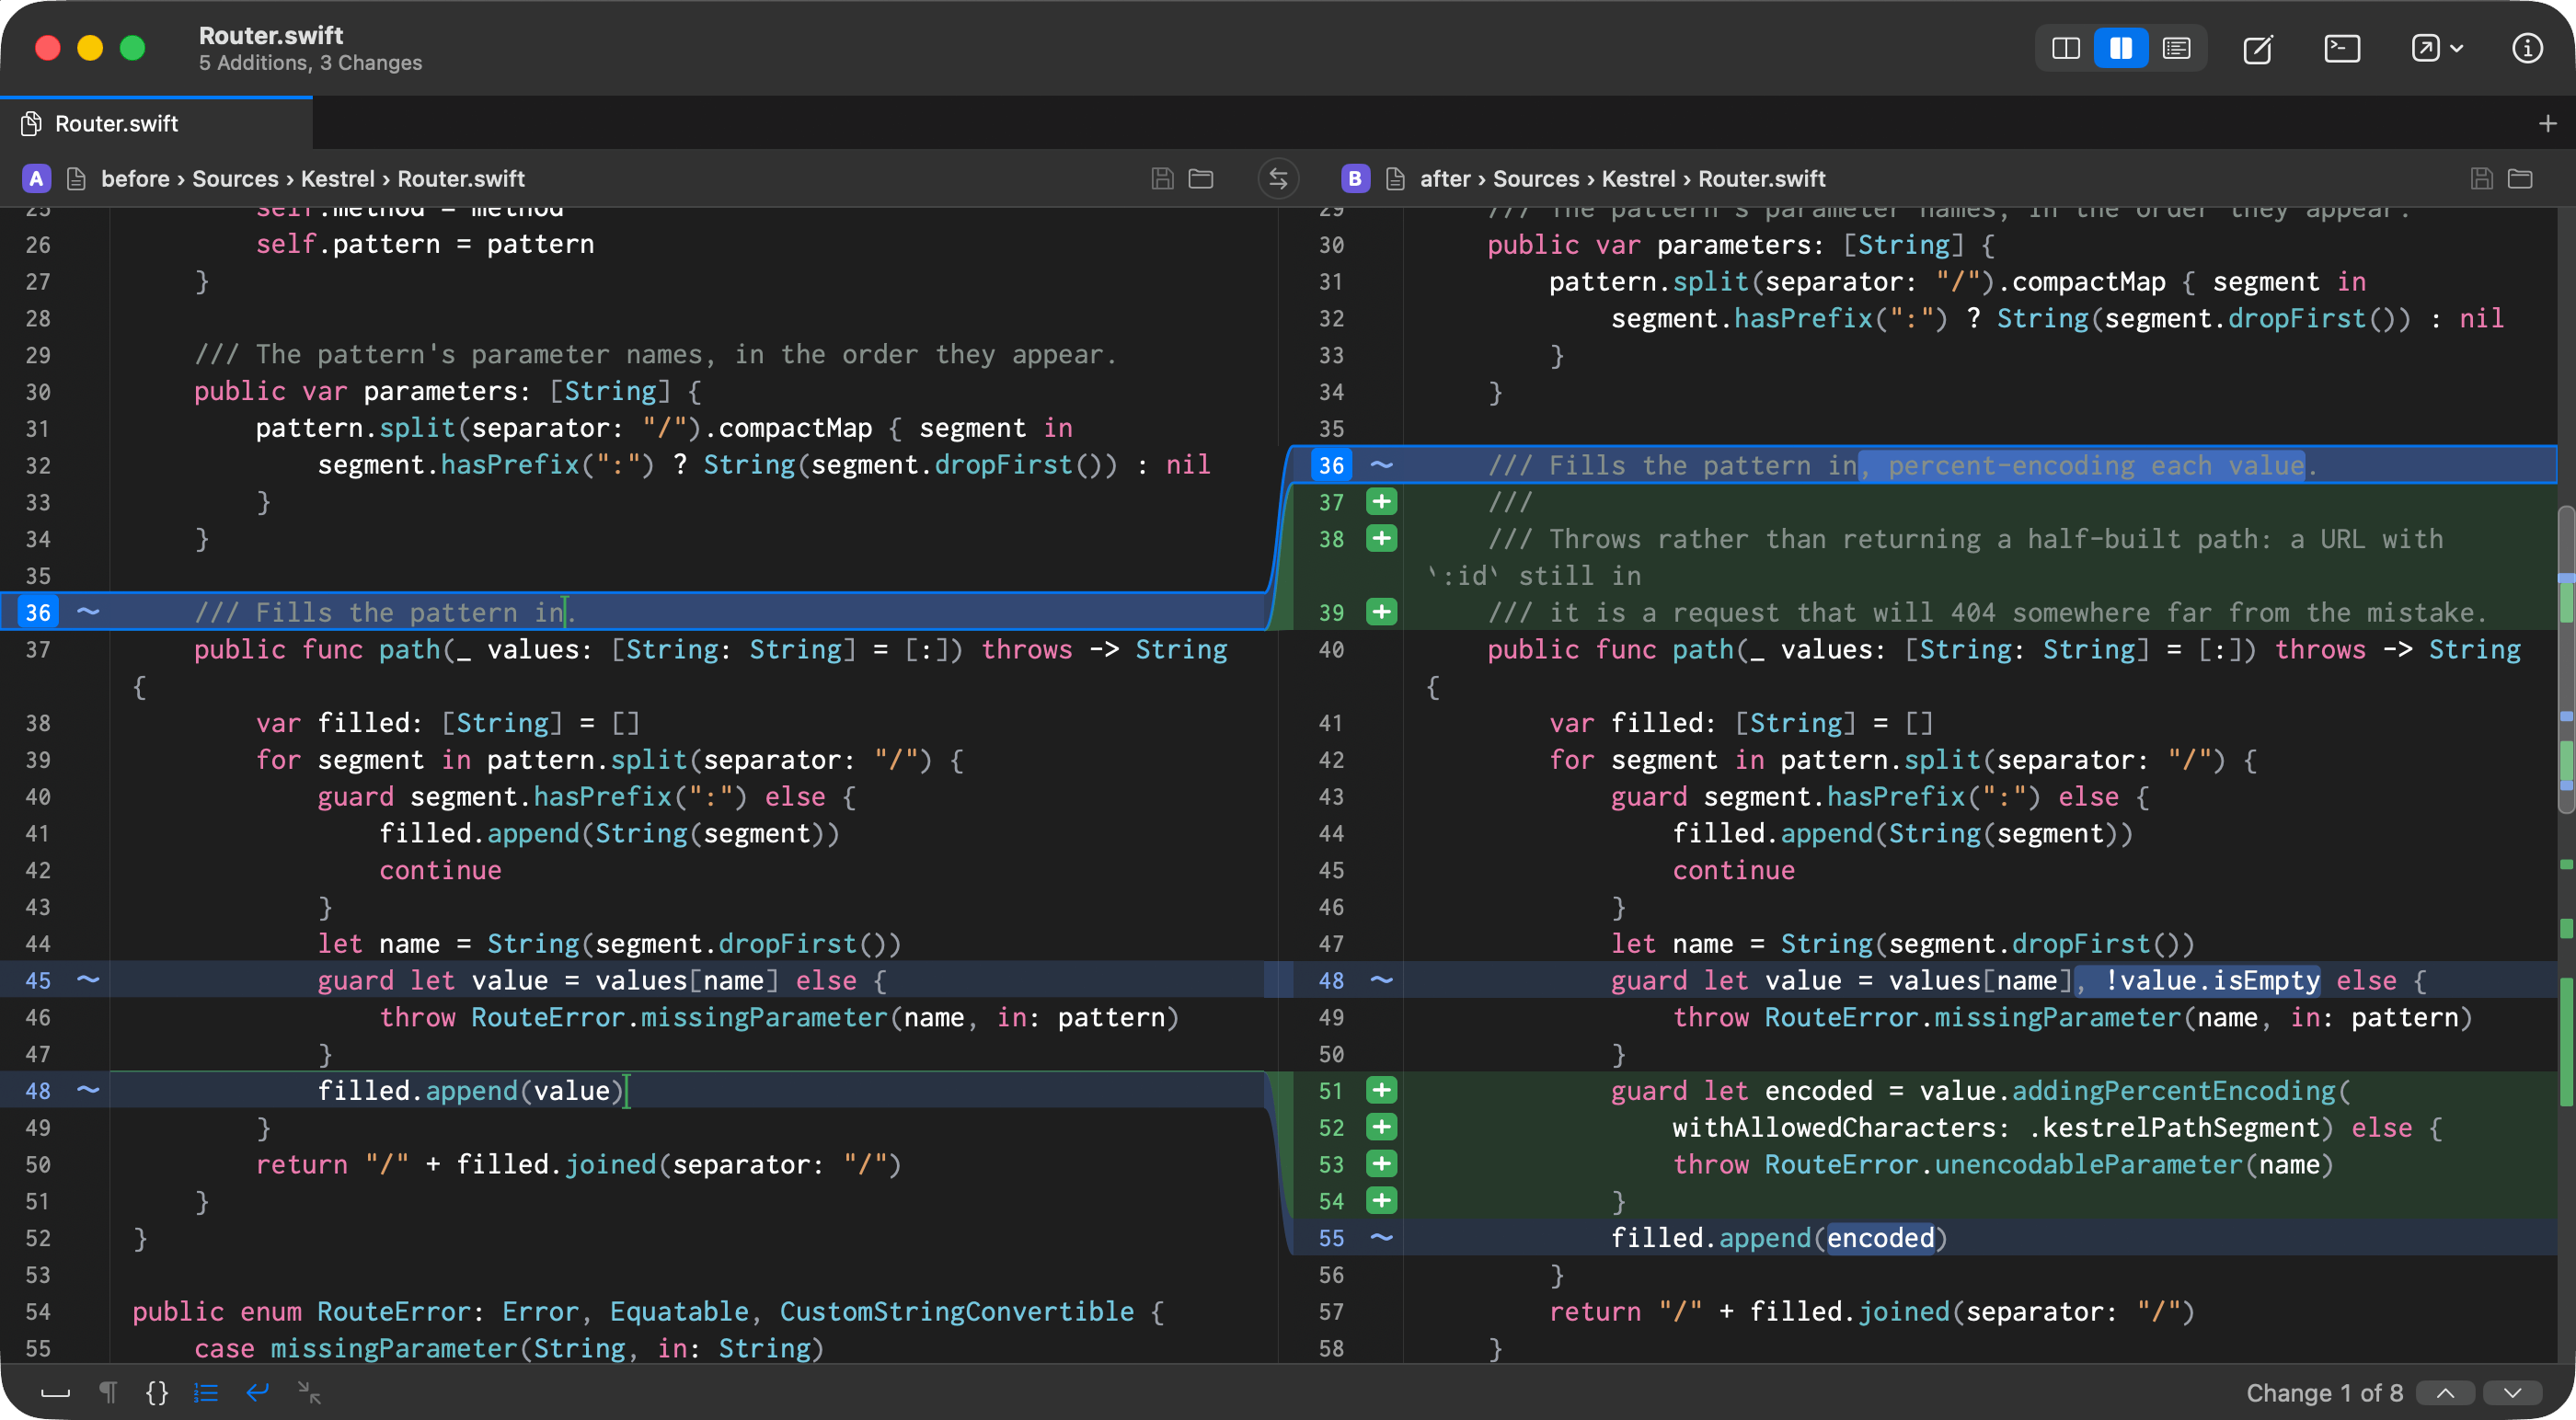Toggle show whitespace/spaces icon
This screenshot has height=1420, width=2576.
coord(55,1393)
